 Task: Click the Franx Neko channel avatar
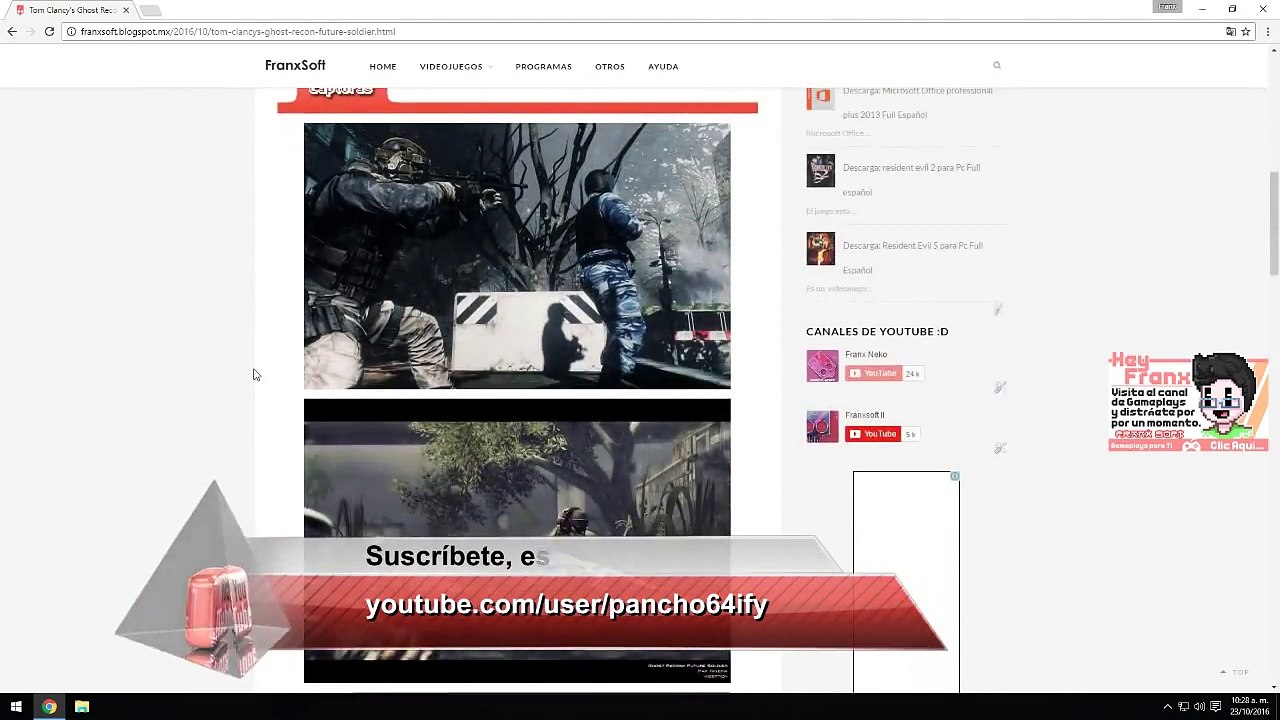pyautogui.click(x=823, y=366)
